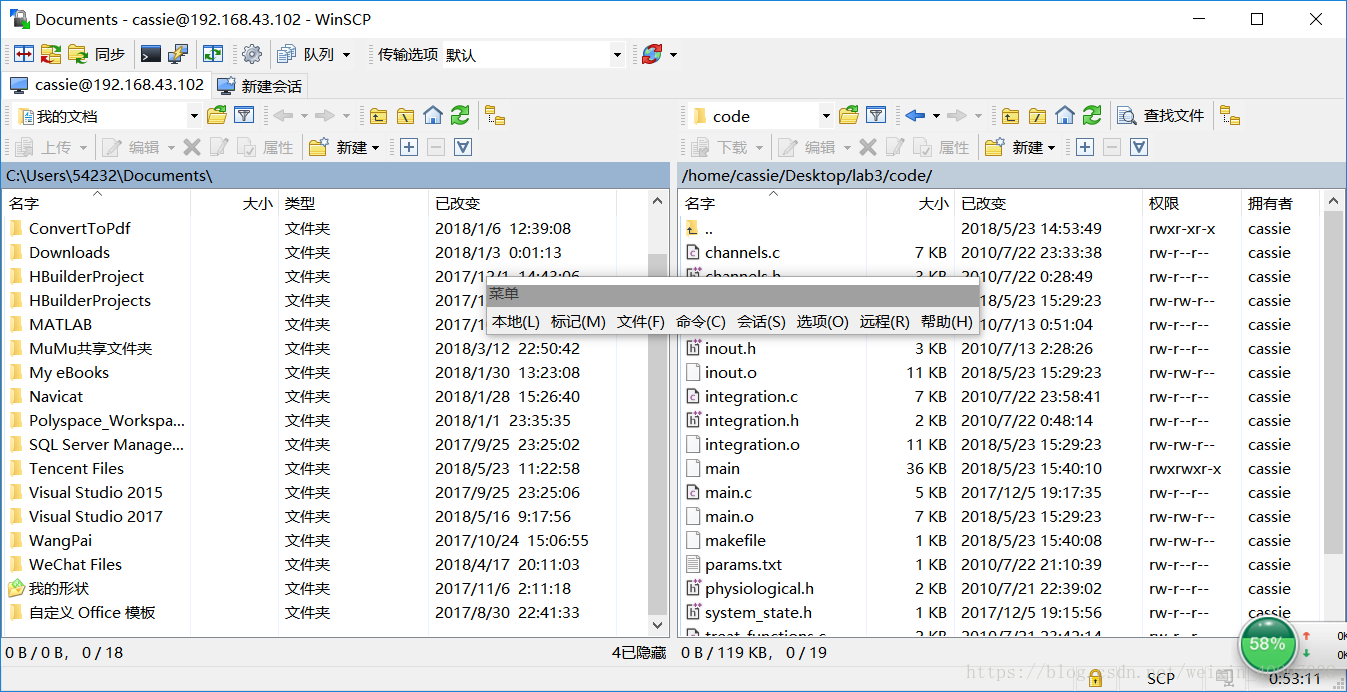Screen dimensions: 1347x692
Task: Toggle directory tree in remote panel
Action: [x=1230, y=116]
